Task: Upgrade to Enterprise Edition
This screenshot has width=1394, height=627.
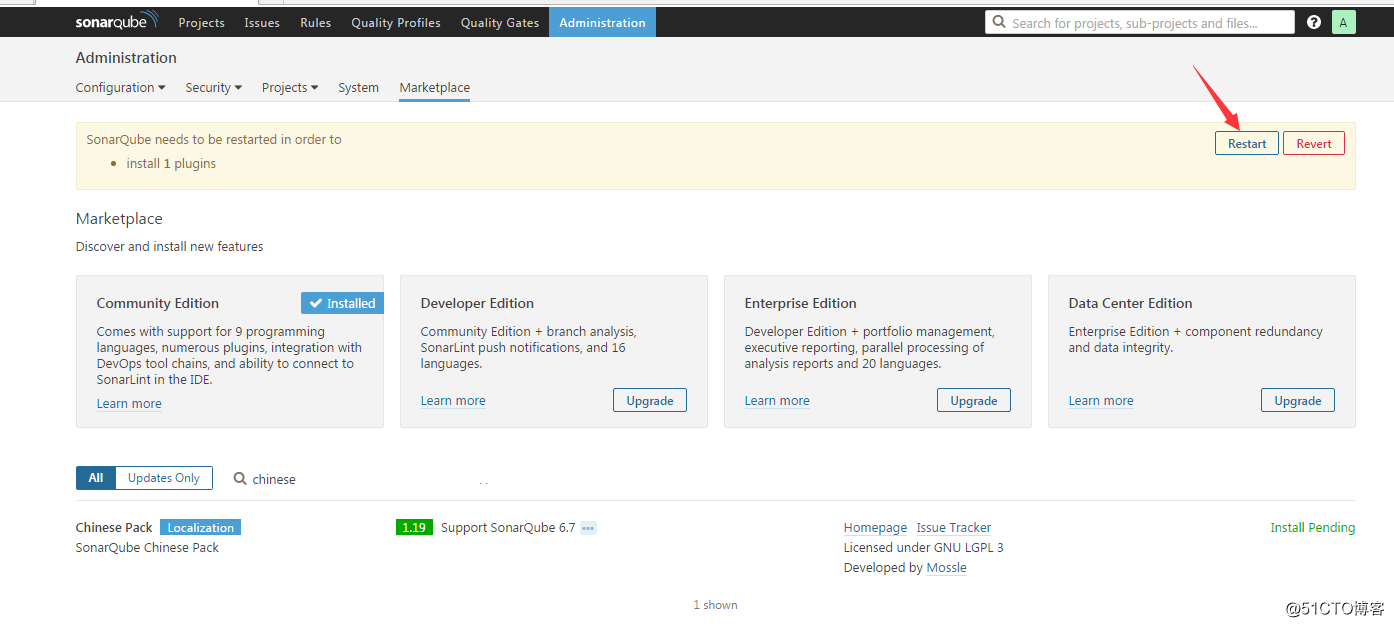Action: click(974, 400)
